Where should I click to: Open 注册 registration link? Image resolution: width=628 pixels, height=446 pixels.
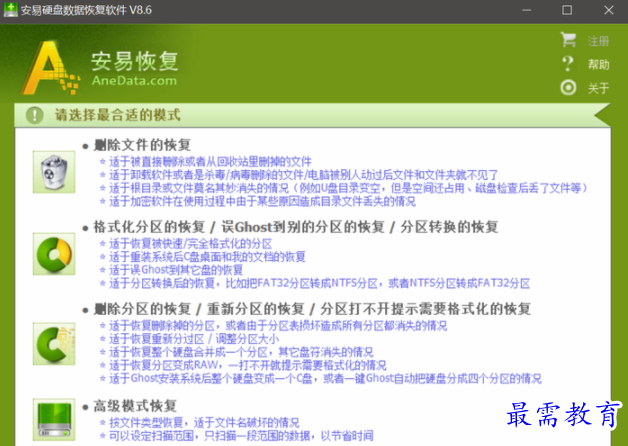[x=598, y=41]
